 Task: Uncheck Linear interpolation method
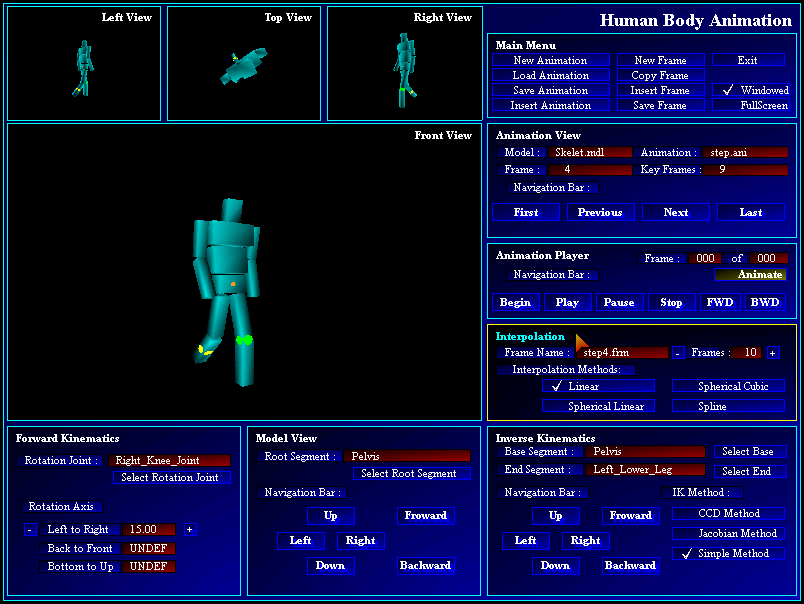point(597,386)
